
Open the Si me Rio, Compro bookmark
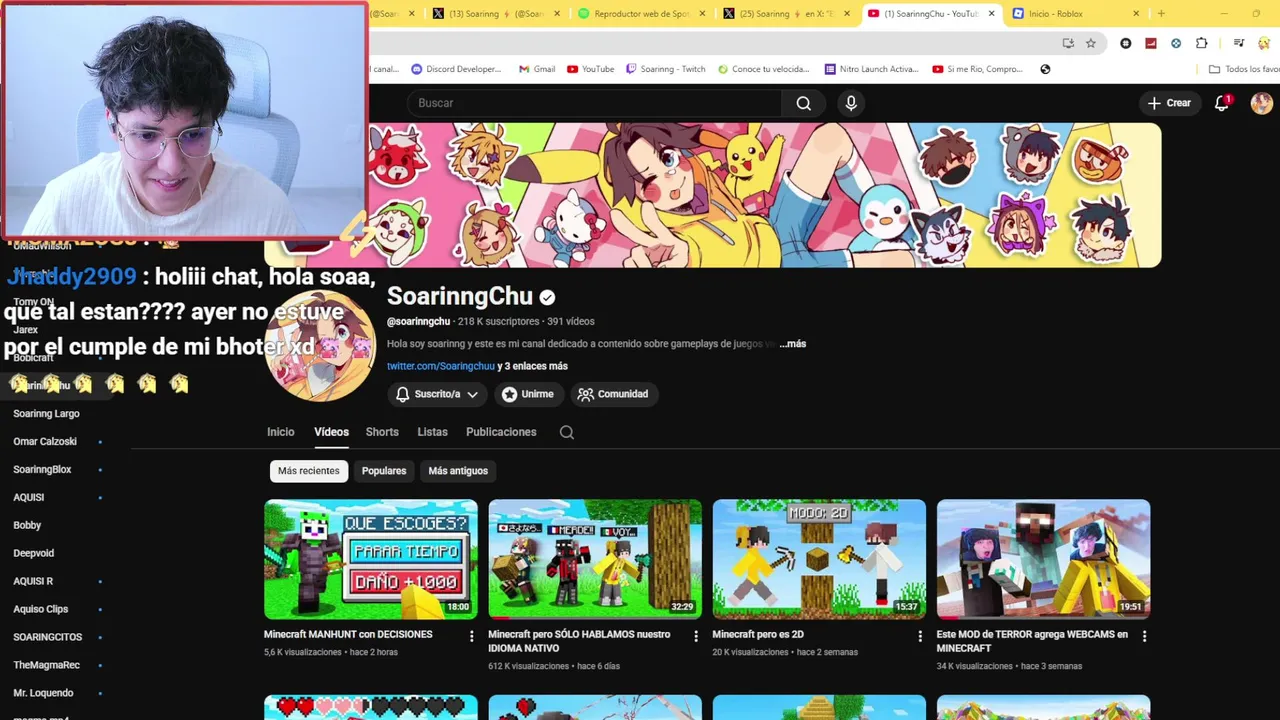[977, 69]
